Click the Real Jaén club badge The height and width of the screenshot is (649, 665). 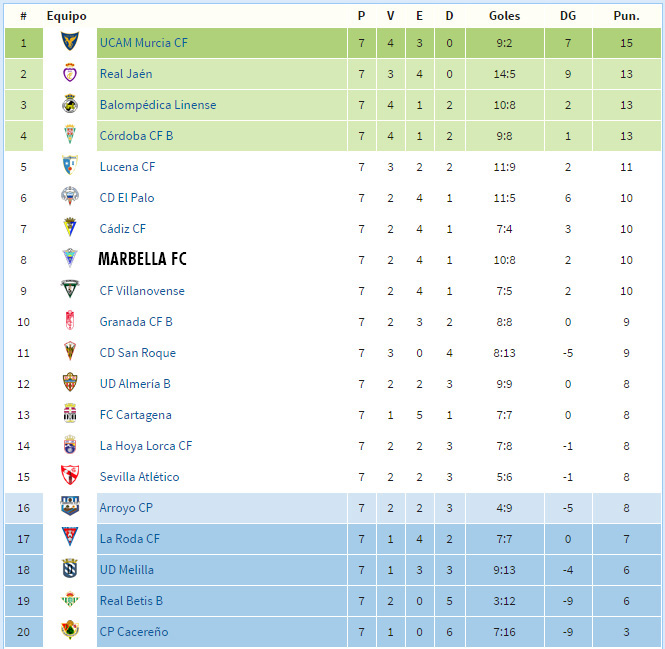[70, 73]
